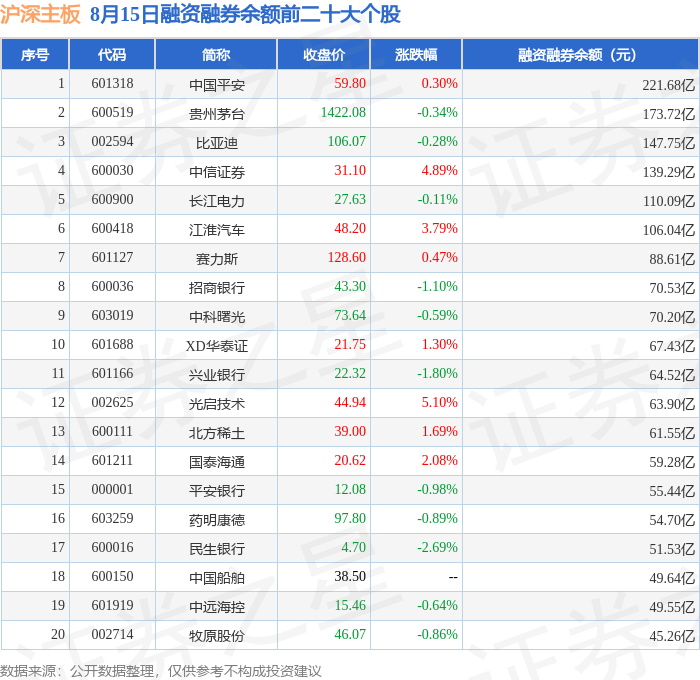Click the closing price 4.70
The image size is (700, 680).
click(x=354, y=548)
